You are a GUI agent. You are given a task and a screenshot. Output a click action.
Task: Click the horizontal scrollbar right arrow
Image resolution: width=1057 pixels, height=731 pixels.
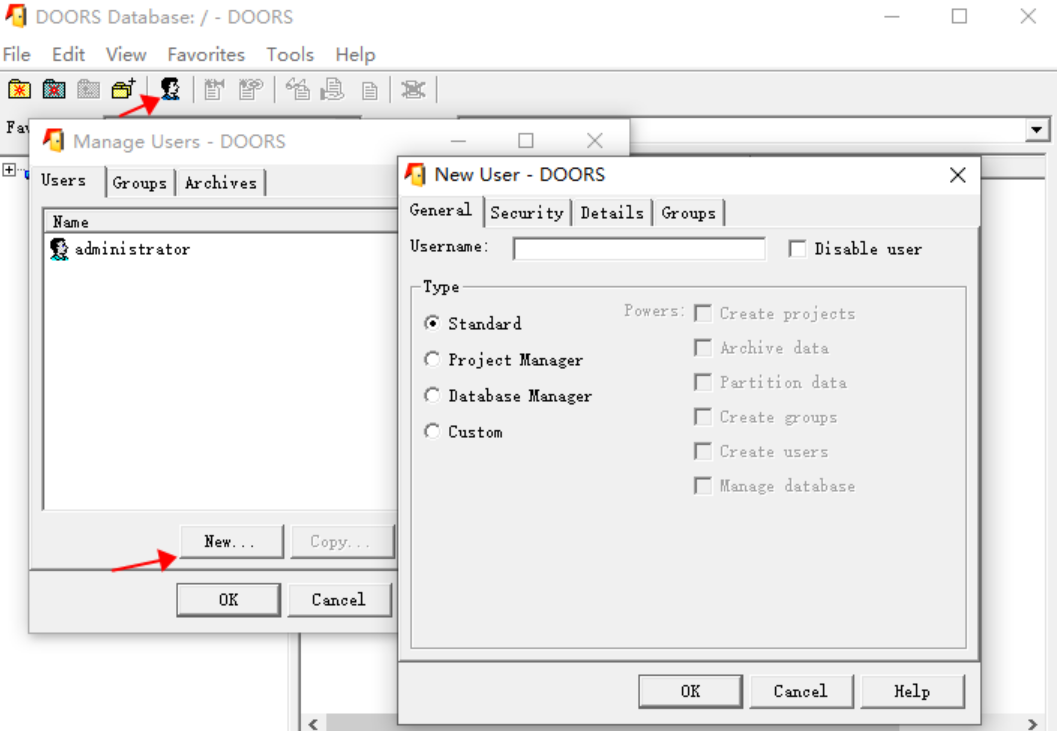click(x=1032, y=724)
